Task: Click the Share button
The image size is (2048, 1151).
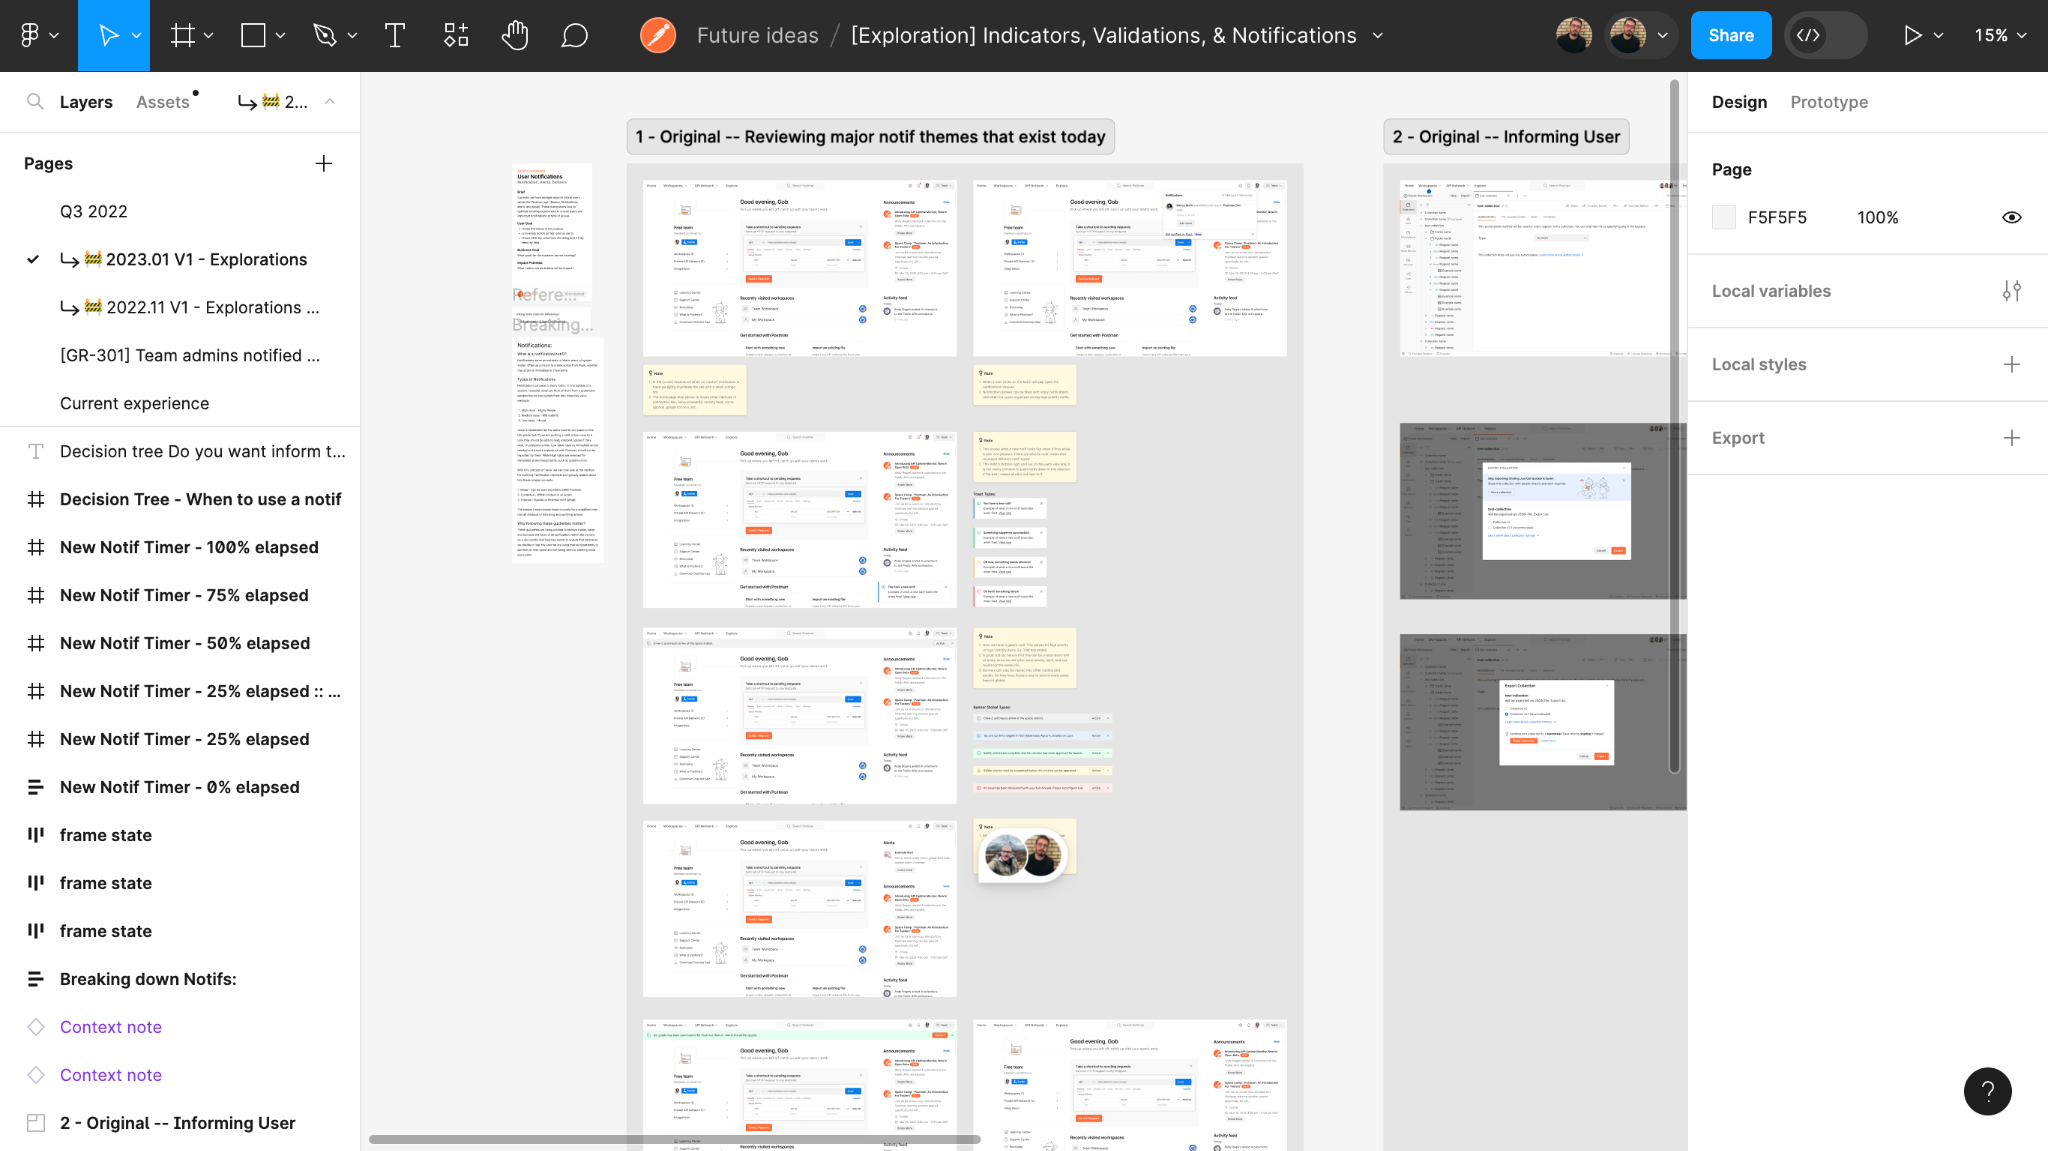Action: tap(1730, 36)
